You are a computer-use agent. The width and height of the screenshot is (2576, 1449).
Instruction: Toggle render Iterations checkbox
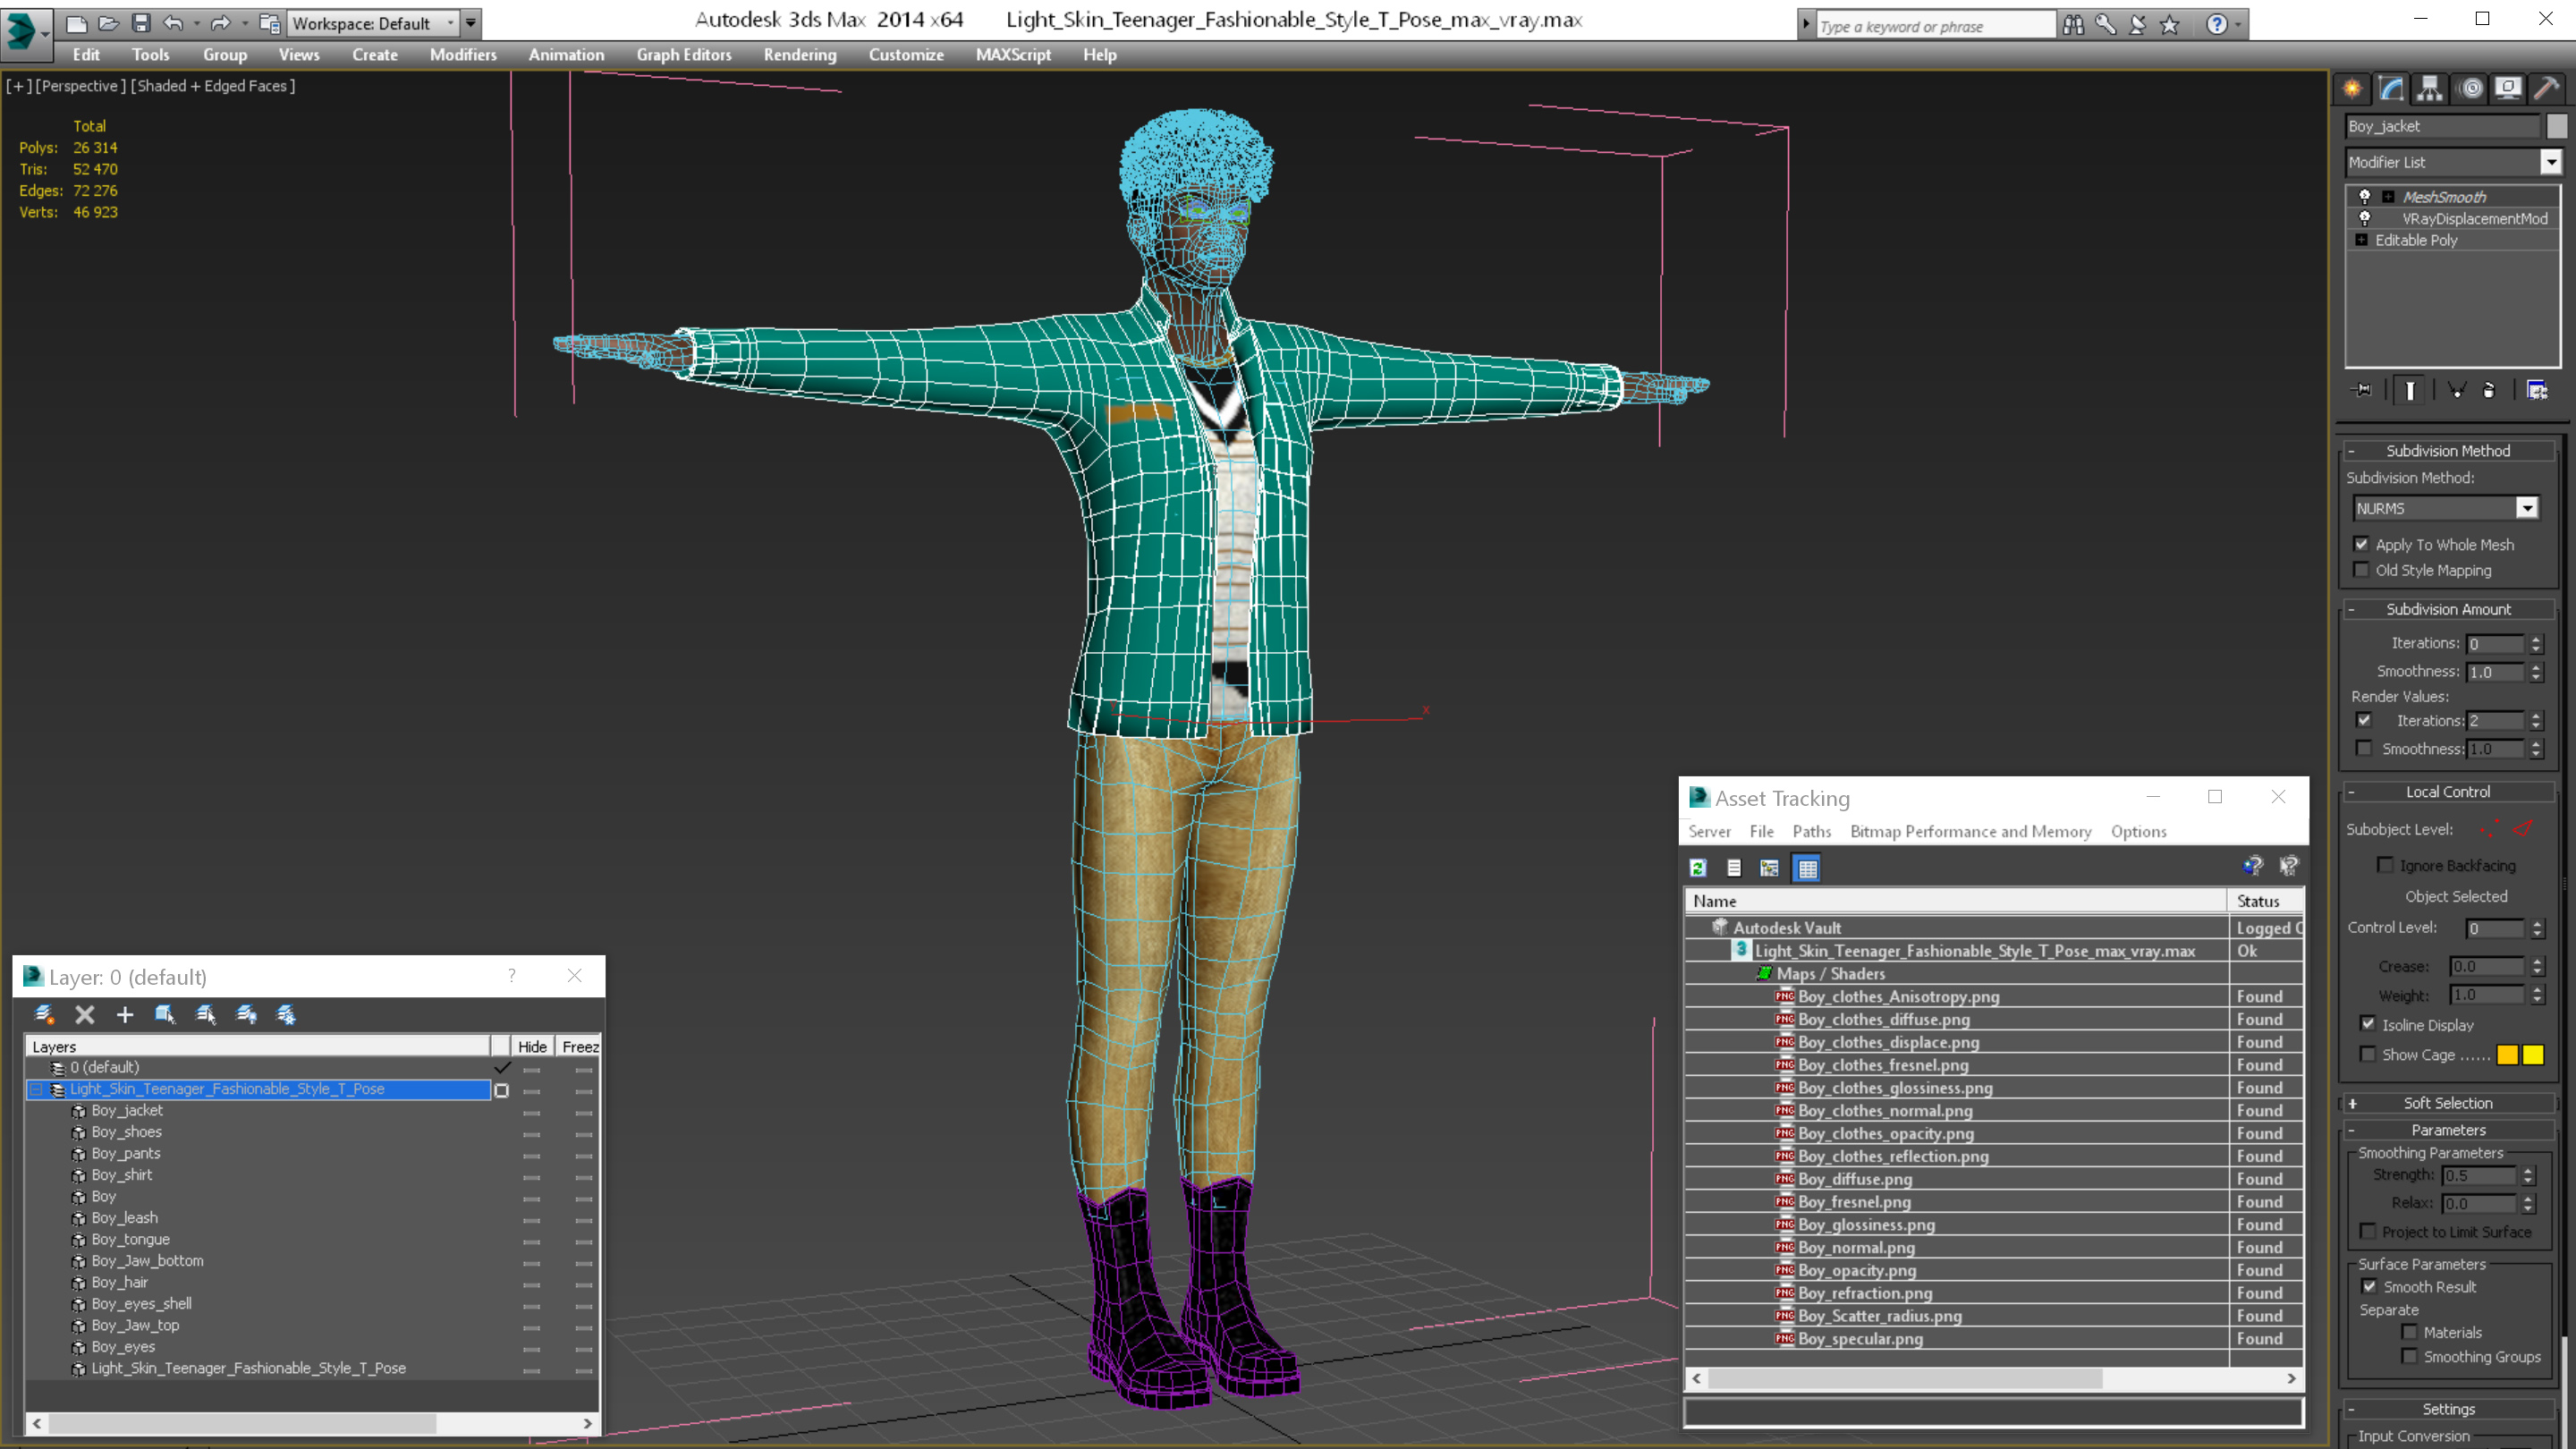pos(2364,720)
